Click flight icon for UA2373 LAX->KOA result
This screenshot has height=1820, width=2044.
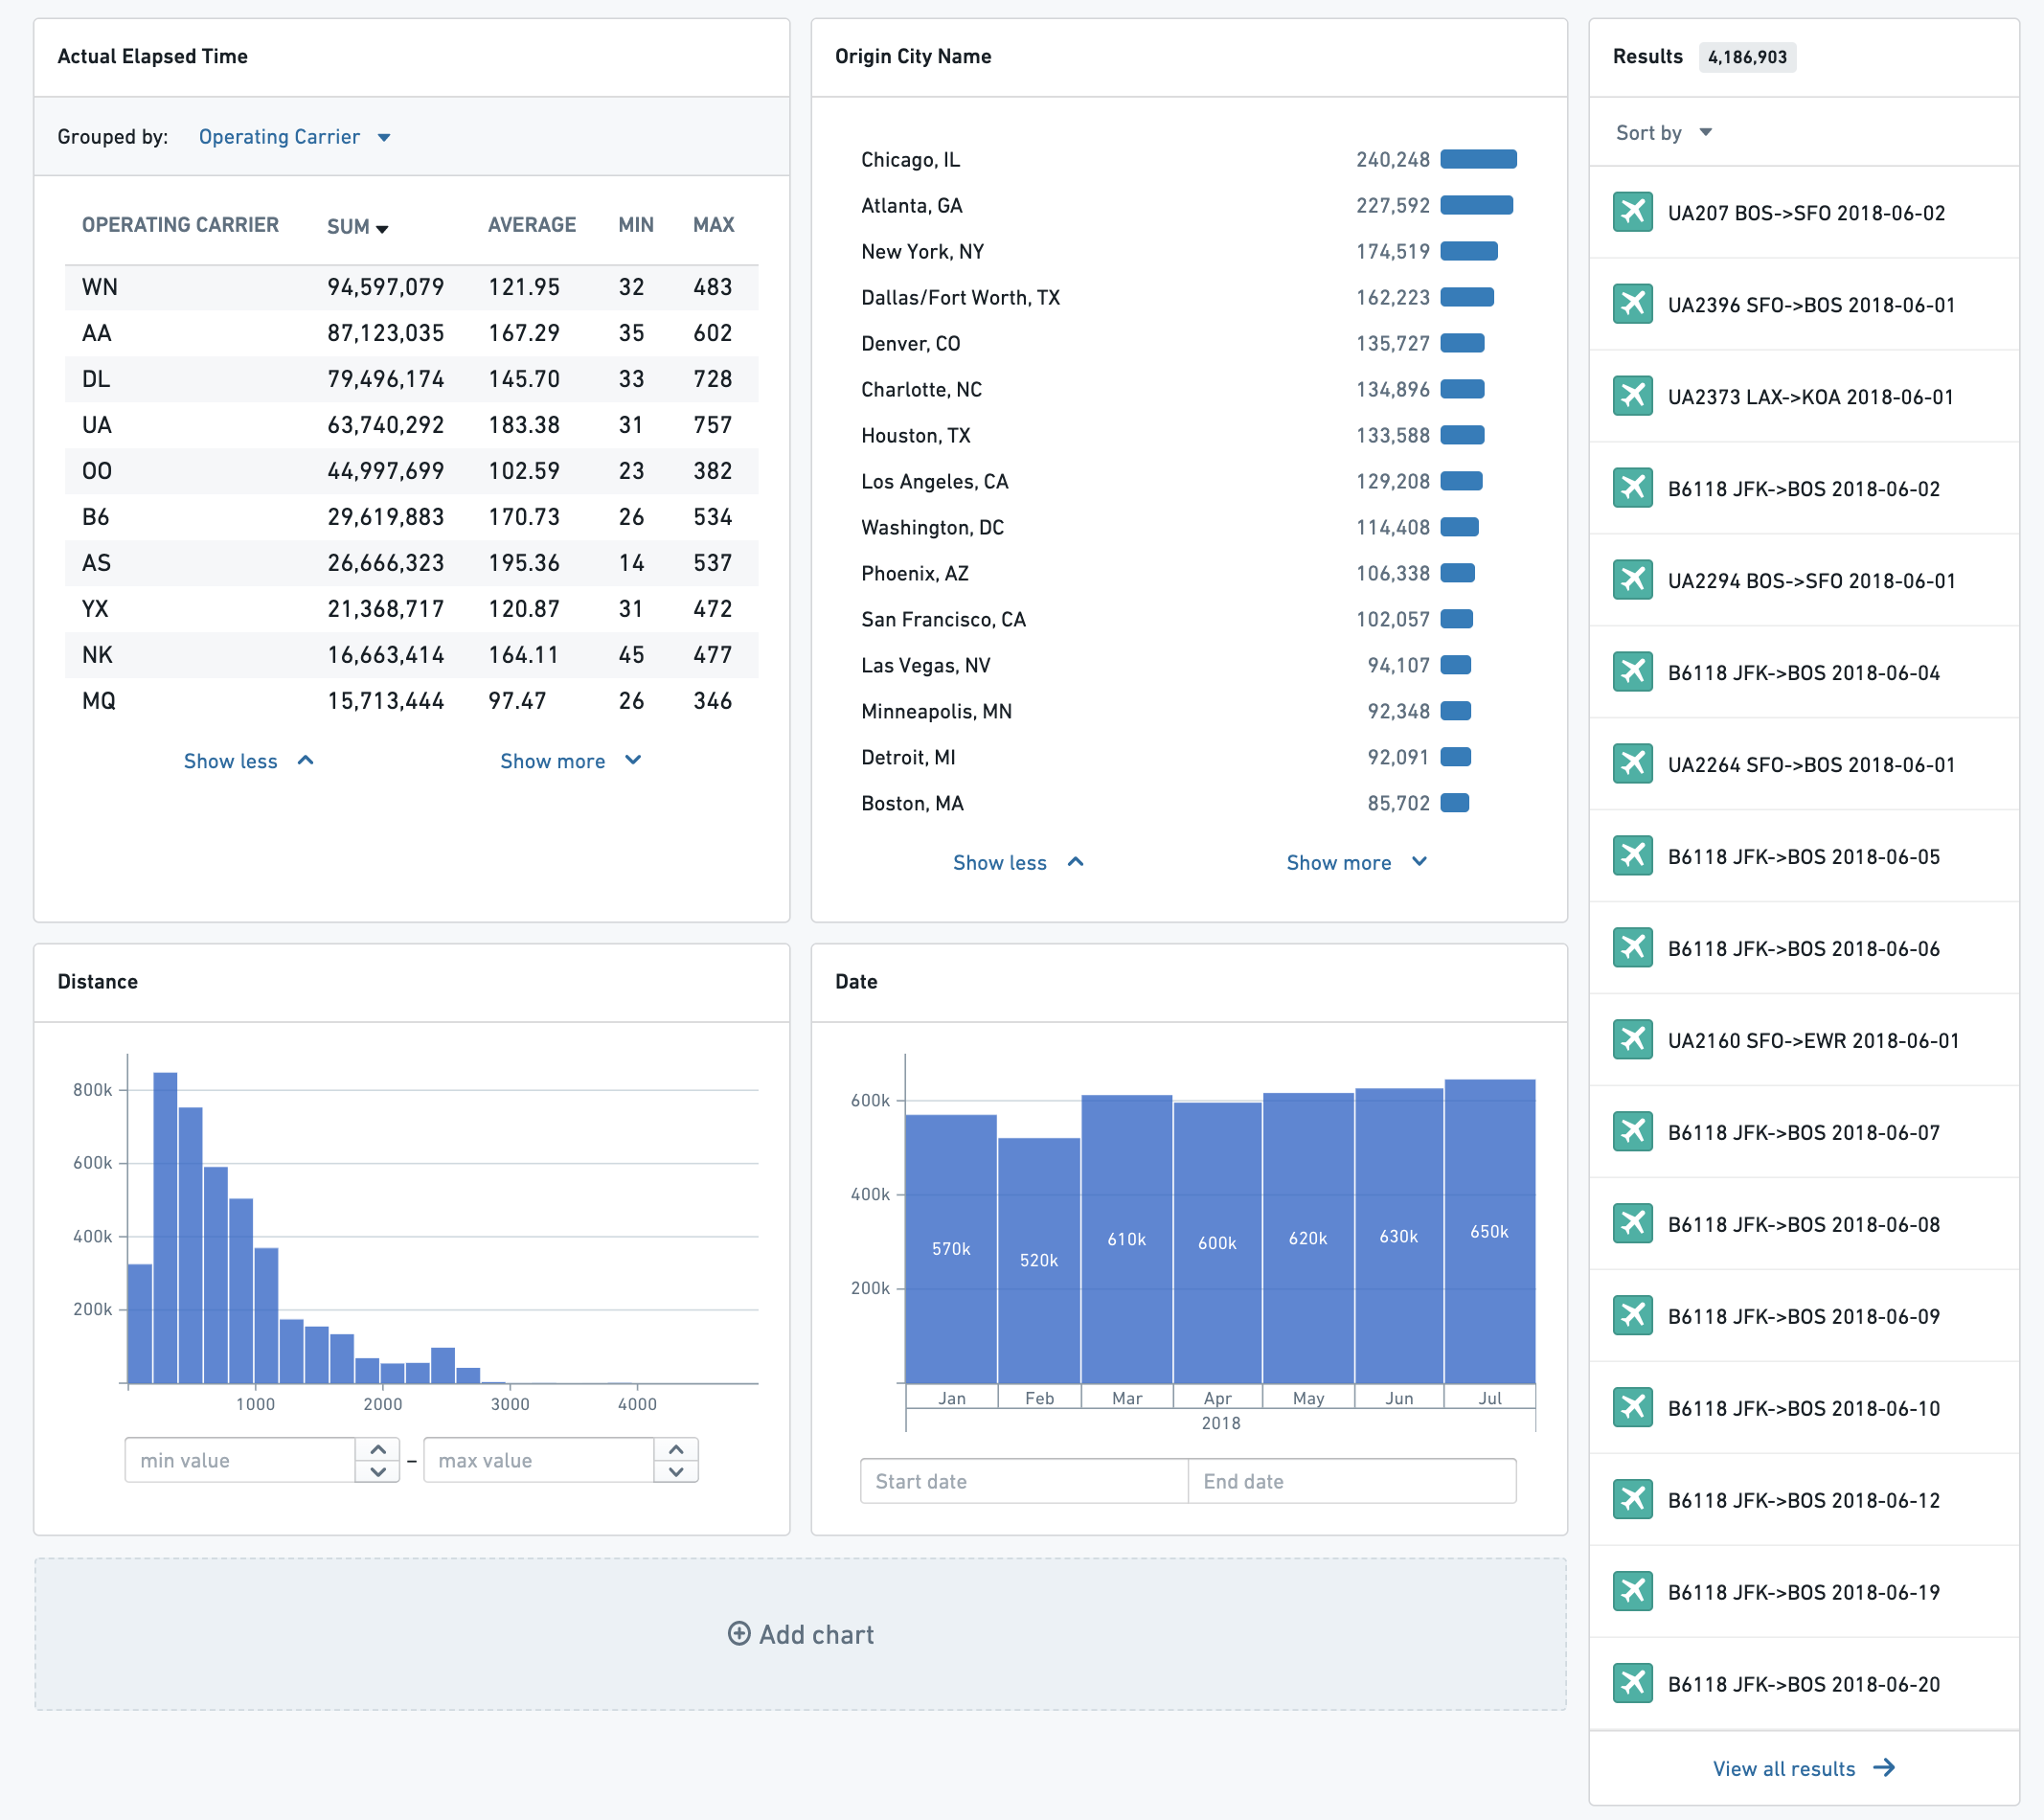[x=1632, y=396]
